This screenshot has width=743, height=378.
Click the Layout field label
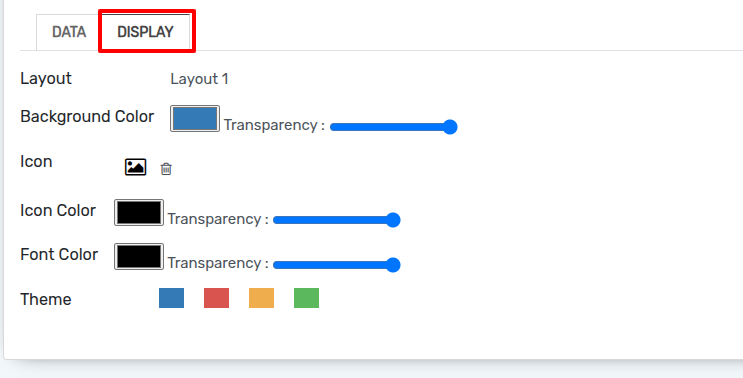(46, 78)
